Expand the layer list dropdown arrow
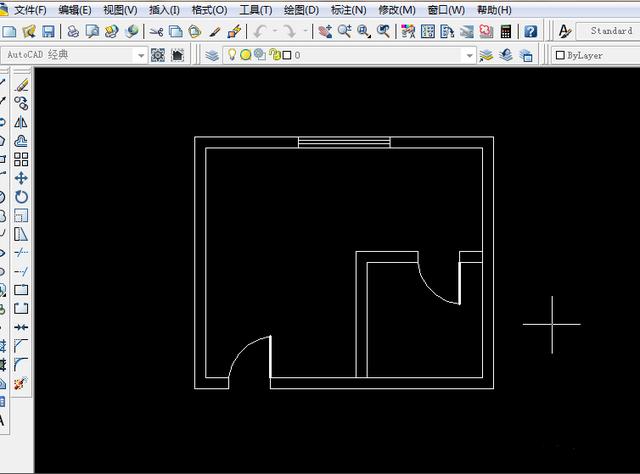This screenshot has height=474, width=640. (x=470, y=55)
